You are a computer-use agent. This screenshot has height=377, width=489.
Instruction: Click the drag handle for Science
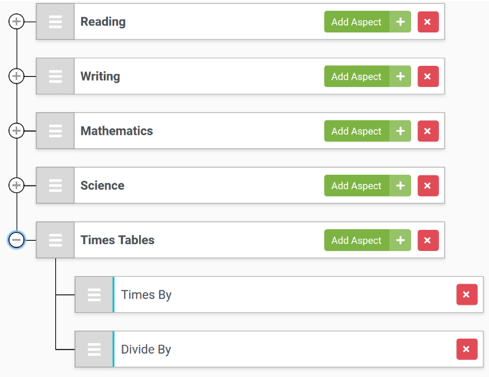coord(55,186)
